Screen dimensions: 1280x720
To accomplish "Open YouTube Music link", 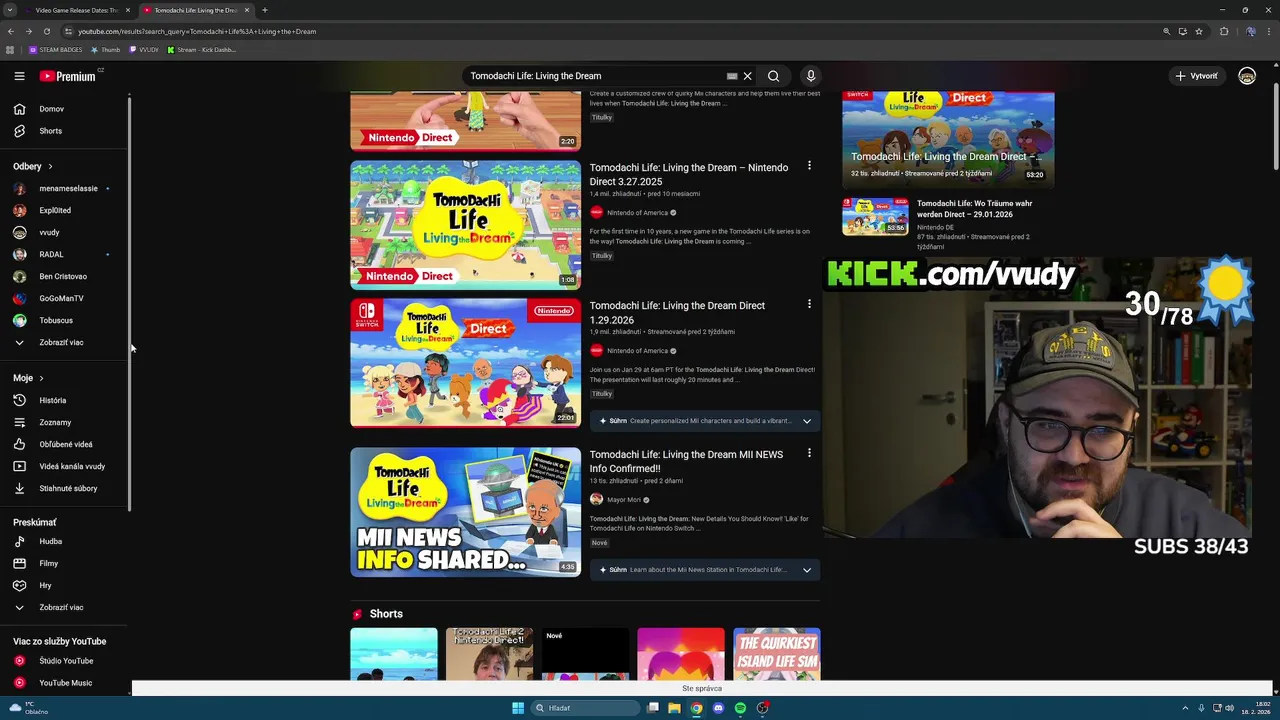I will pyautogui.click(x=65, y=683).
